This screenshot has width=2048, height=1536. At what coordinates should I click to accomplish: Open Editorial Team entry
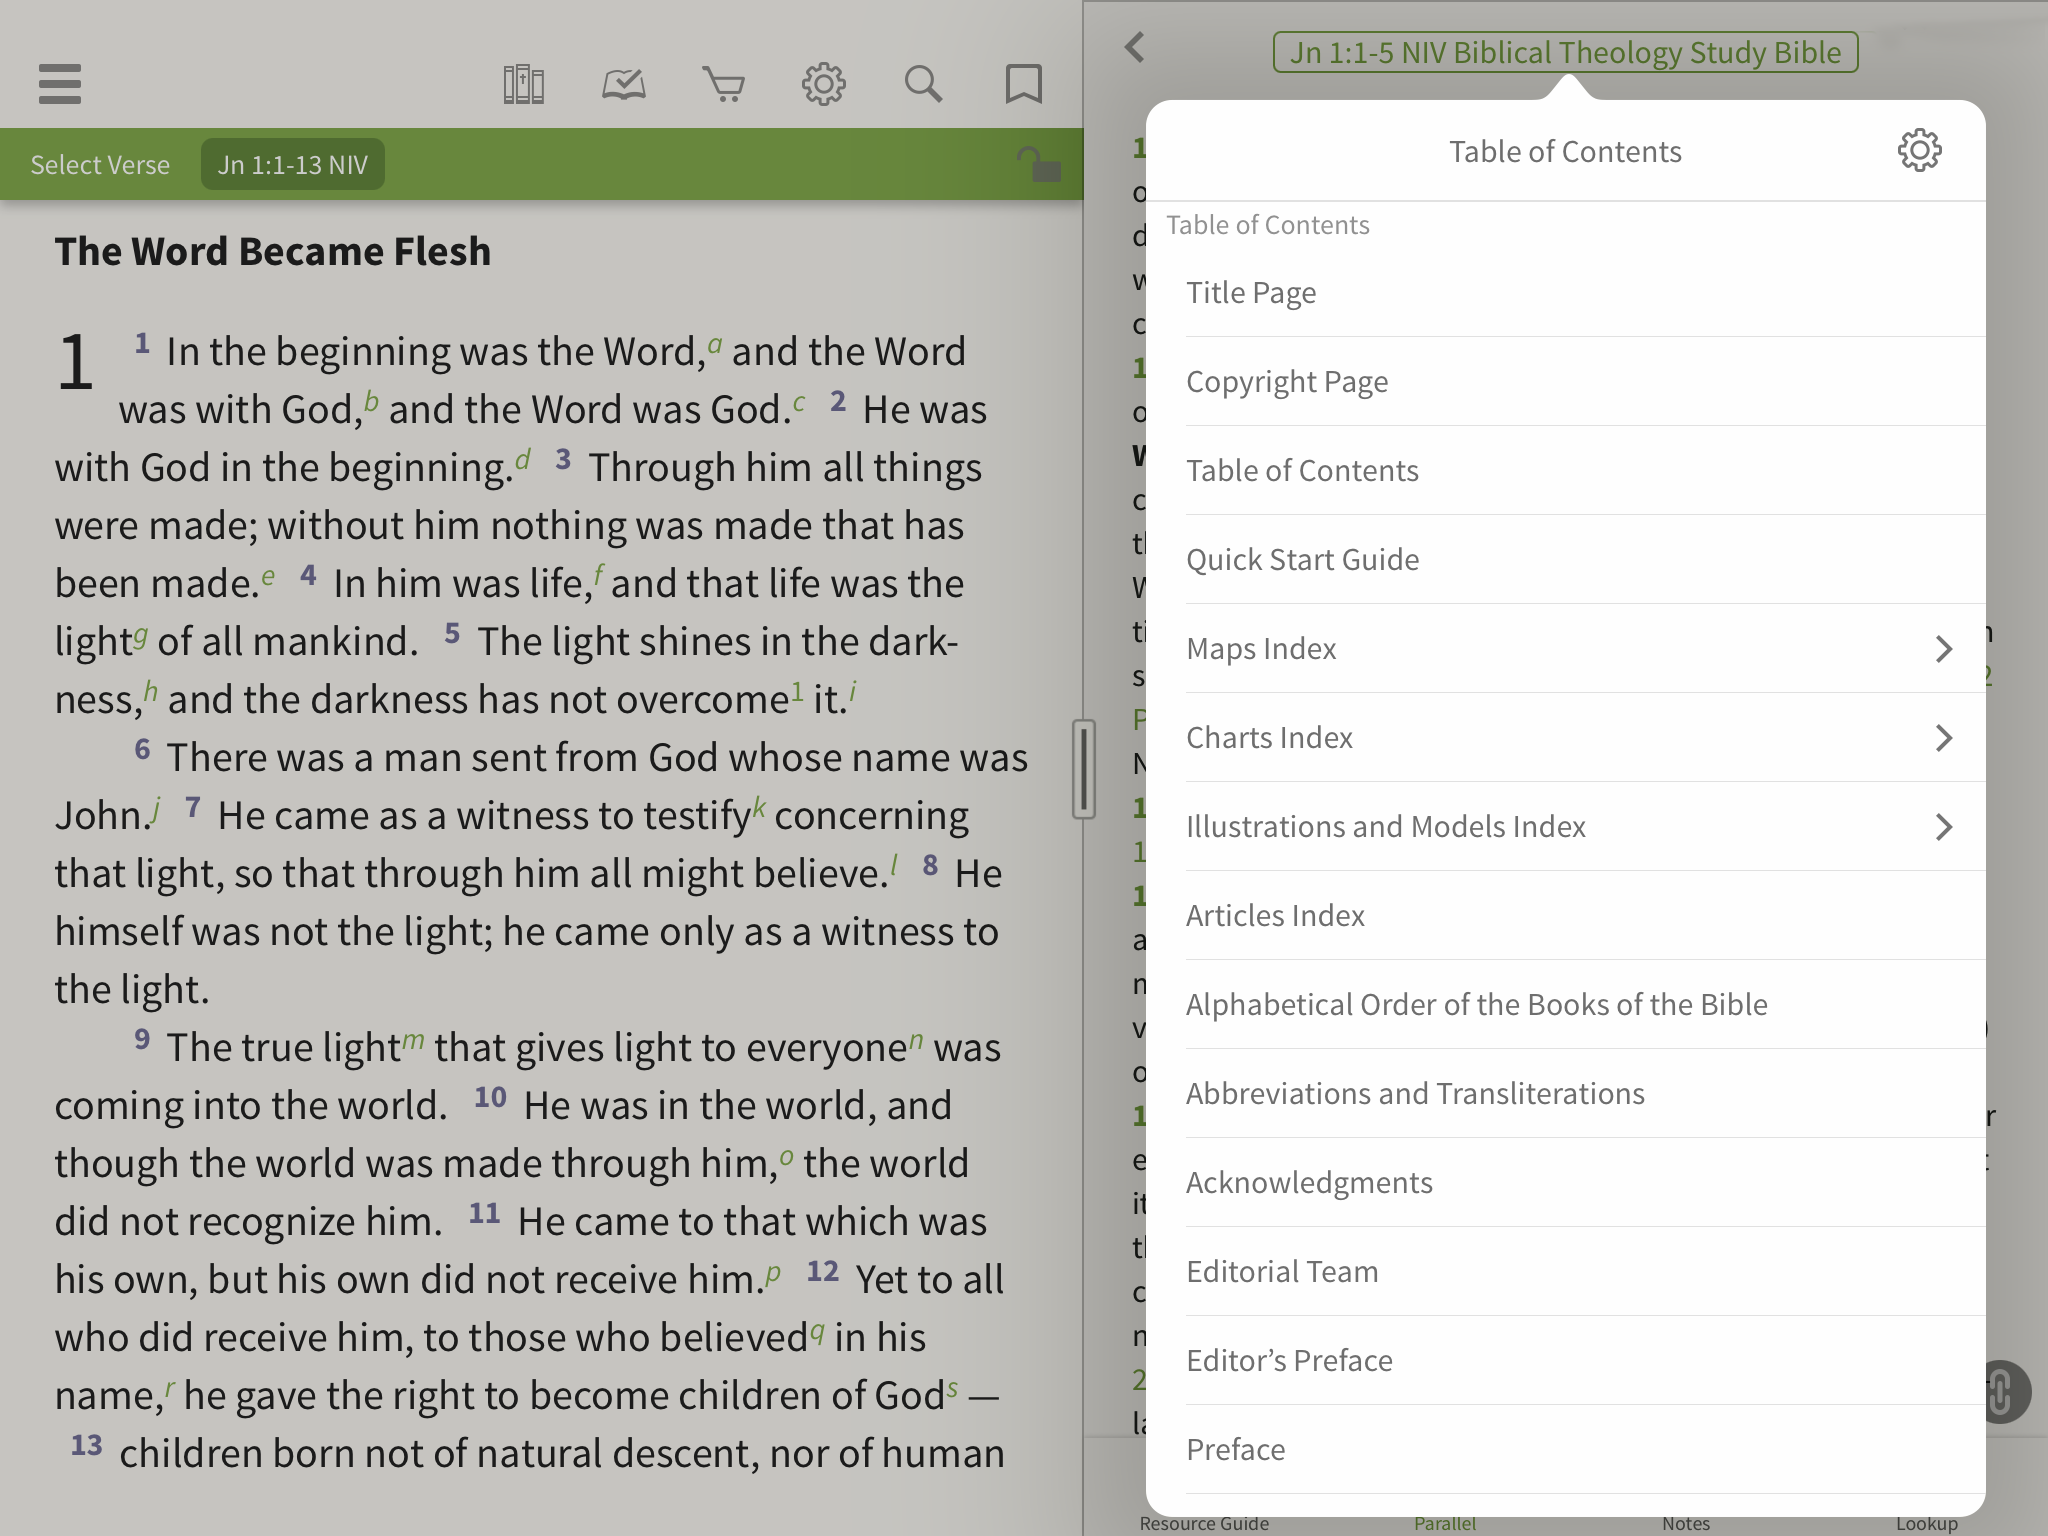point(1565,1272)
